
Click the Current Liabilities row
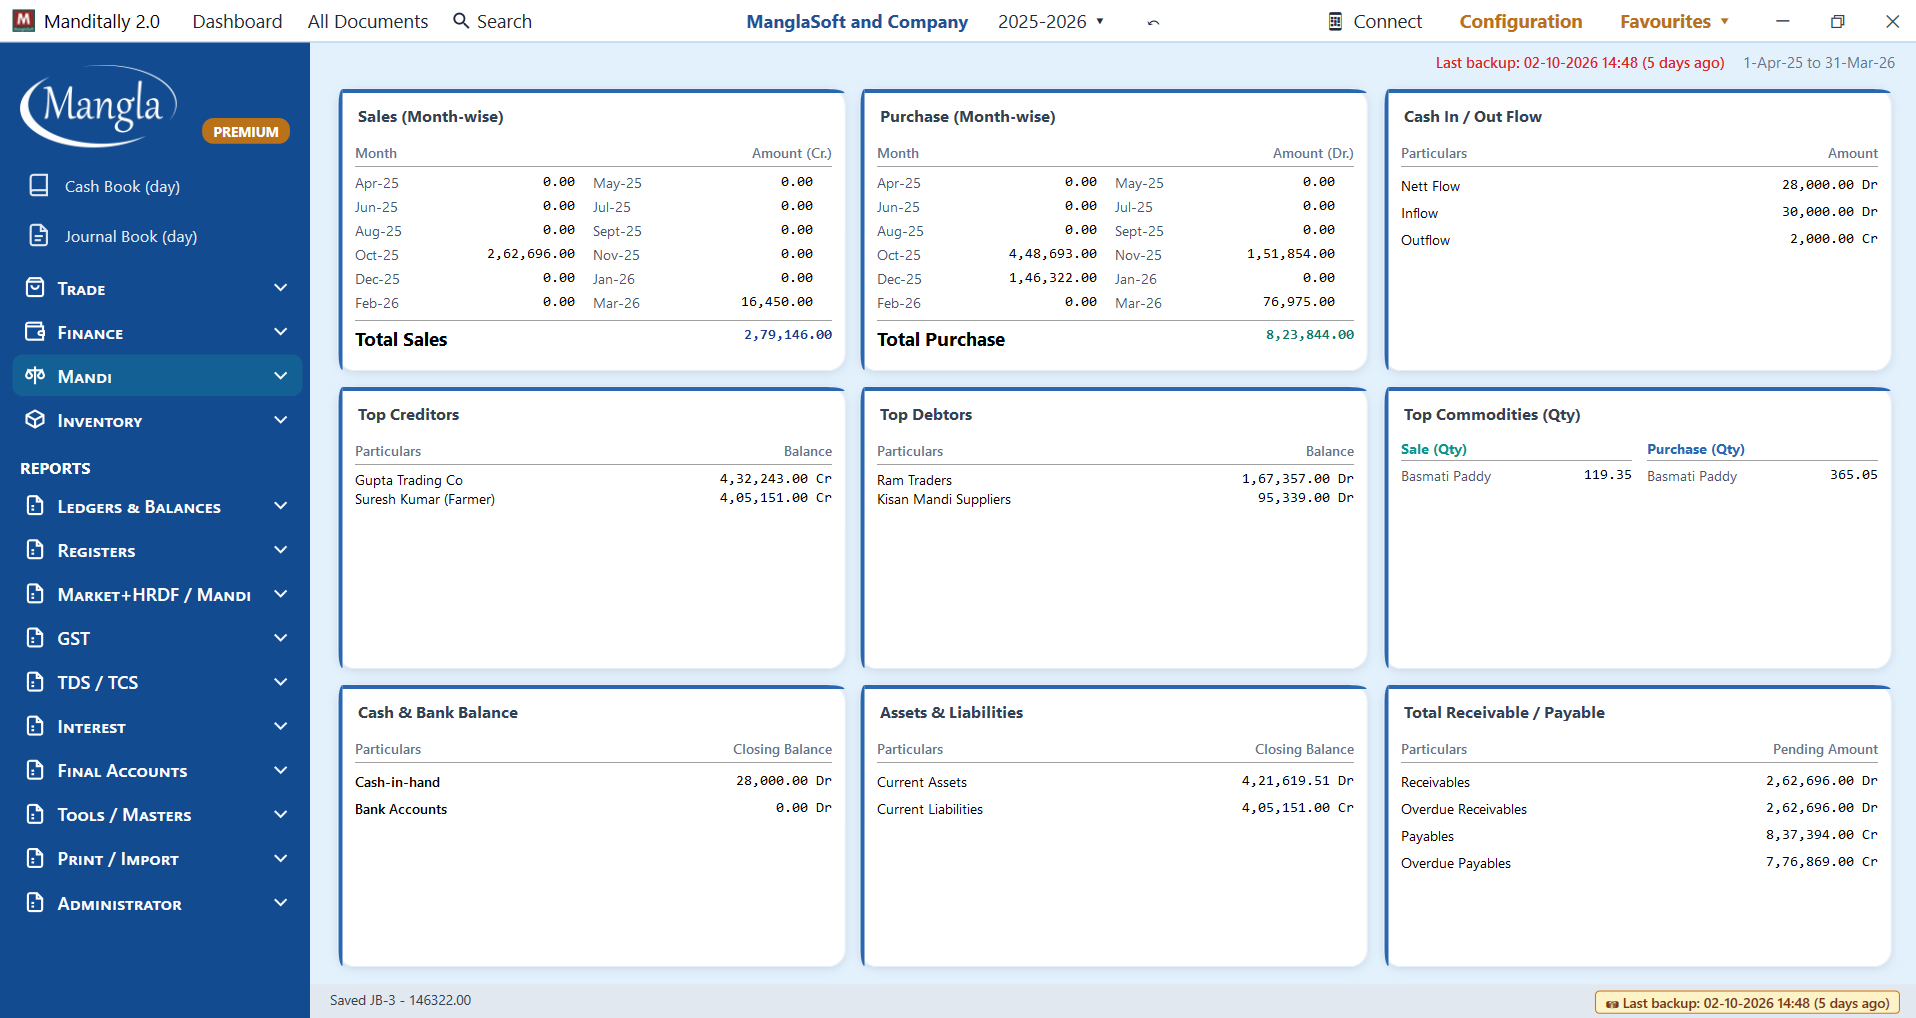(x=1115, y=809)
